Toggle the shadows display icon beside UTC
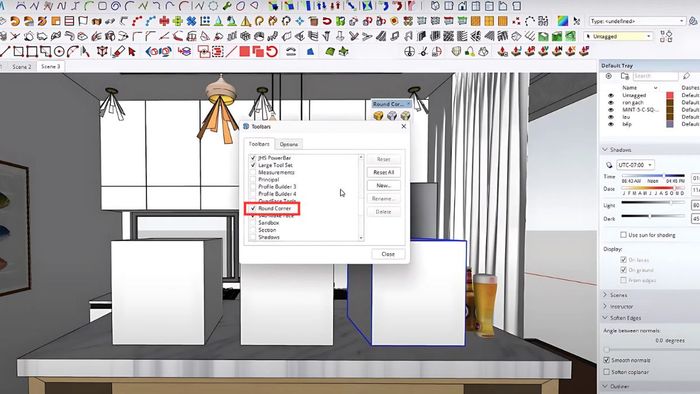This screenshot has height=394, width=700. [609, 165]
